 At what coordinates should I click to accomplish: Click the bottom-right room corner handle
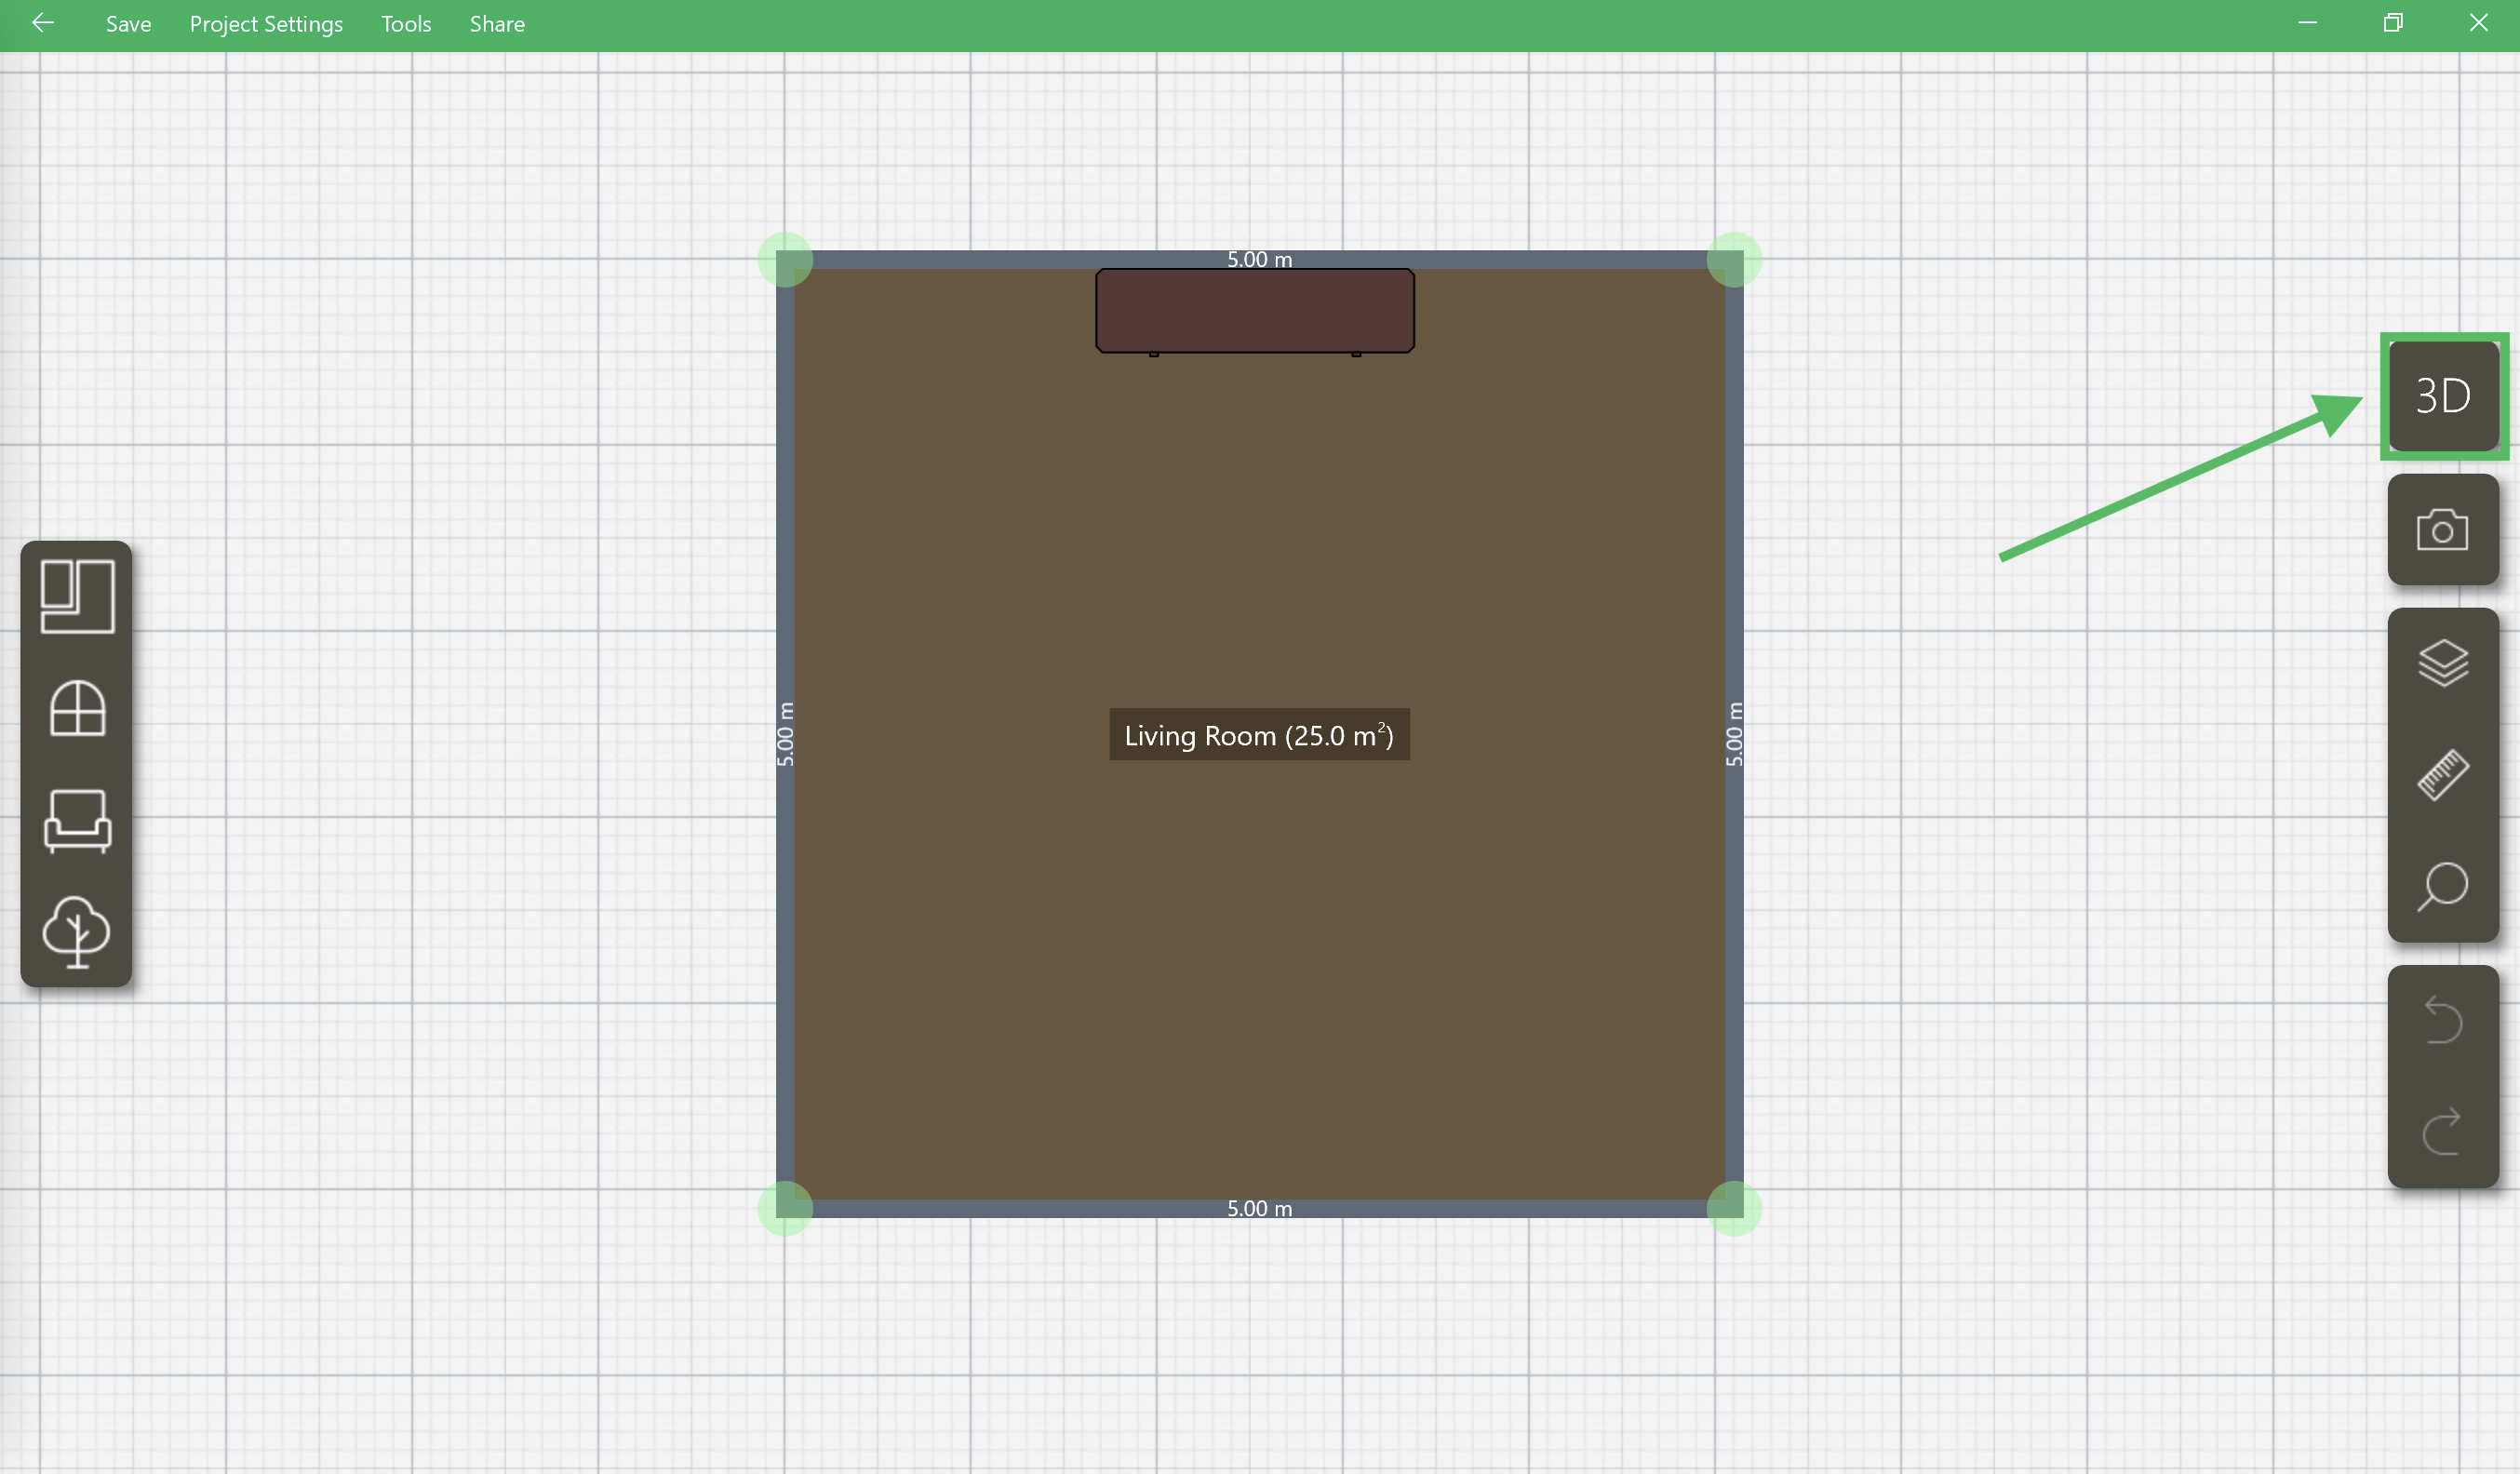tap(1733, 1208)
